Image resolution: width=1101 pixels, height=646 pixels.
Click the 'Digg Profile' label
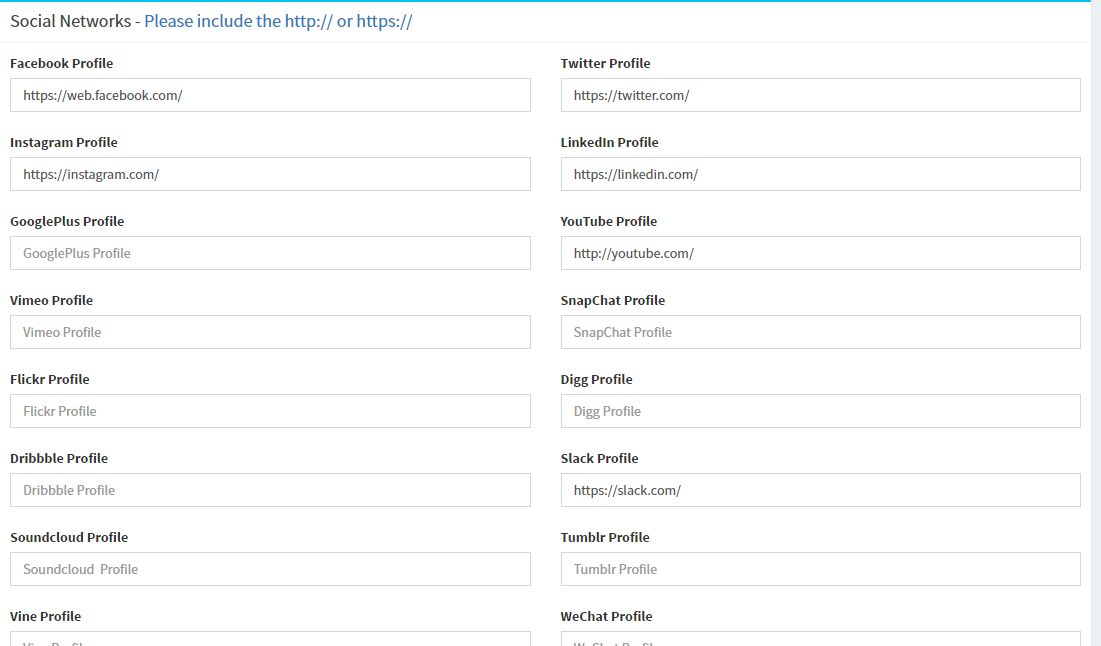pyautogui.click(x=596, y=380)
